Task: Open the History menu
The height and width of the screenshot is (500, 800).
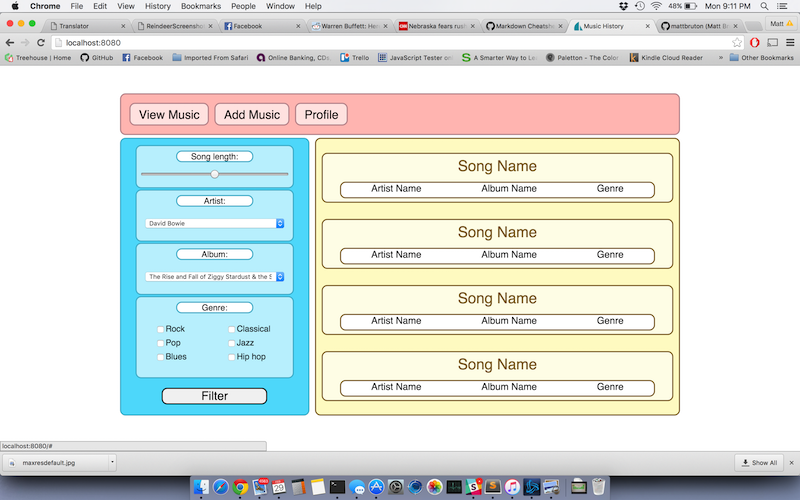Action: 158,6
